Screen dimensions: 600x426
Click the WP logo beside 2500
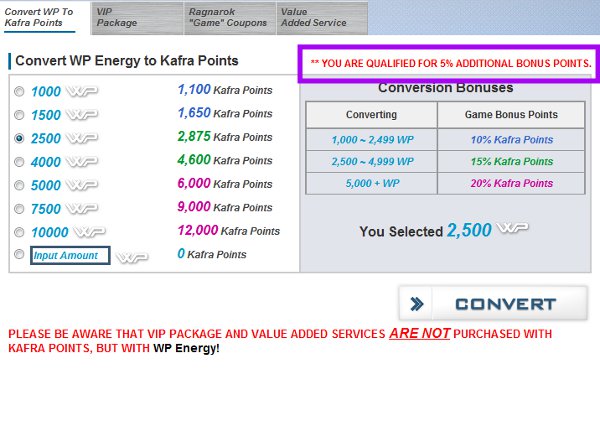click(82, 138)
